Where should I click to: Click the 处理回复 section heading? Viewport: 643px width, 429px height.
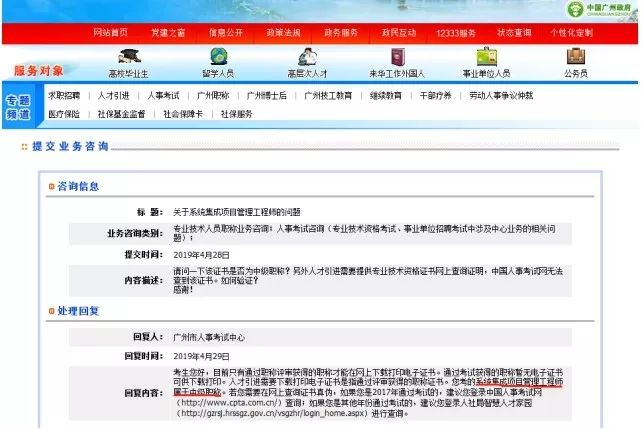tap(78, 311)
